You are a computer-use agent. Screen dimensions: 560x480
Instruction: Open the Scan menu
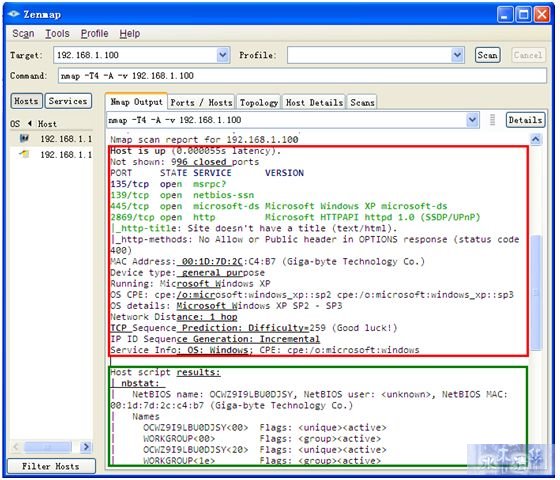click(23, 34)
